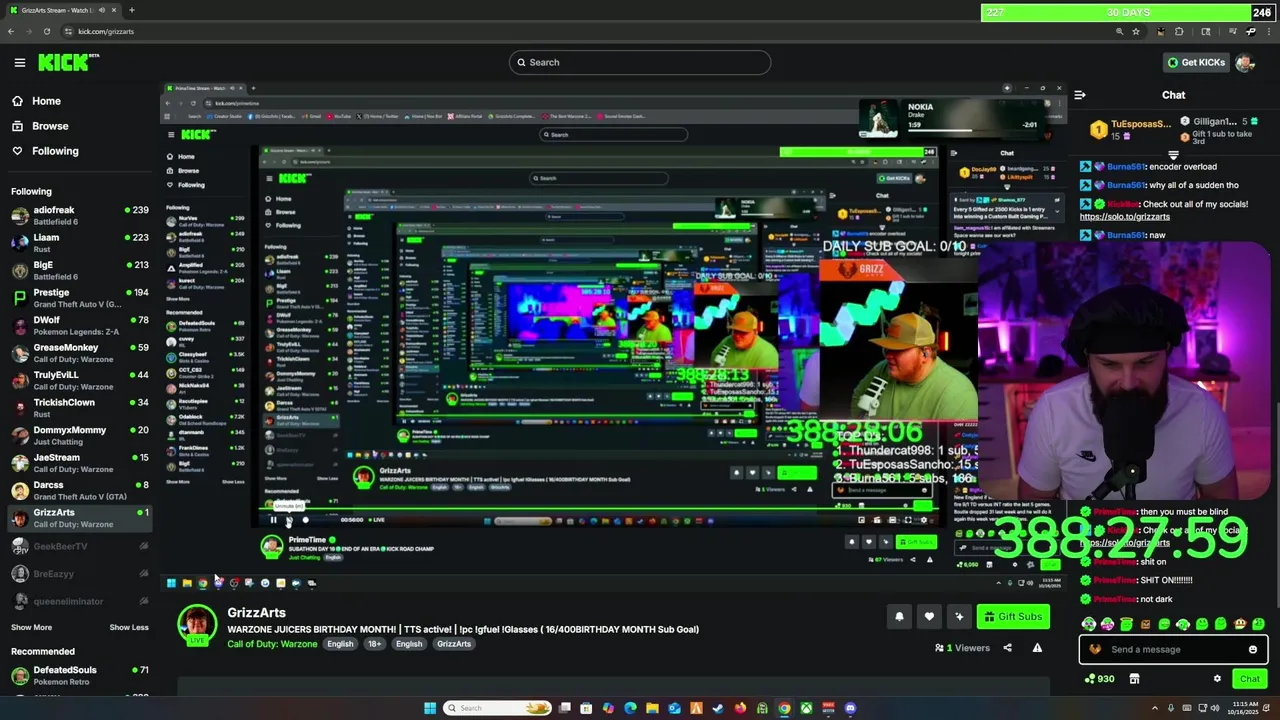The width and height of the screenshot is (1280, 720).
Task: Open the chat shop store icon
Action: (x=1134, y=679)
